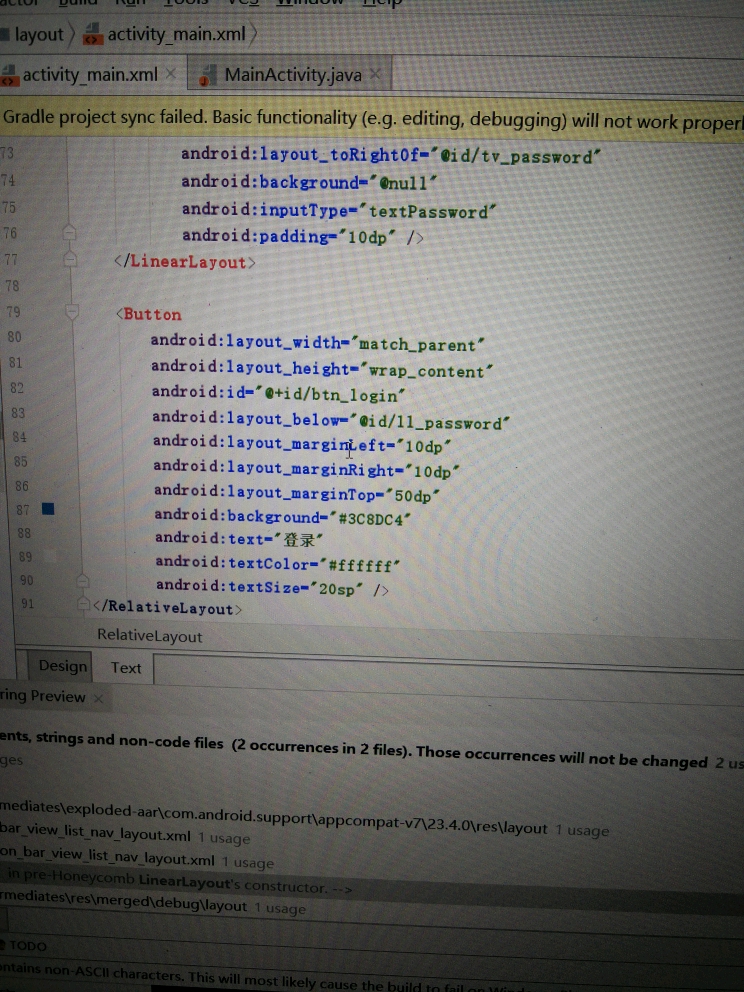Viewport: 744px width, 992px height.
Task: Click line number 87 in the gutter
Action: click(x=23, y=510)
